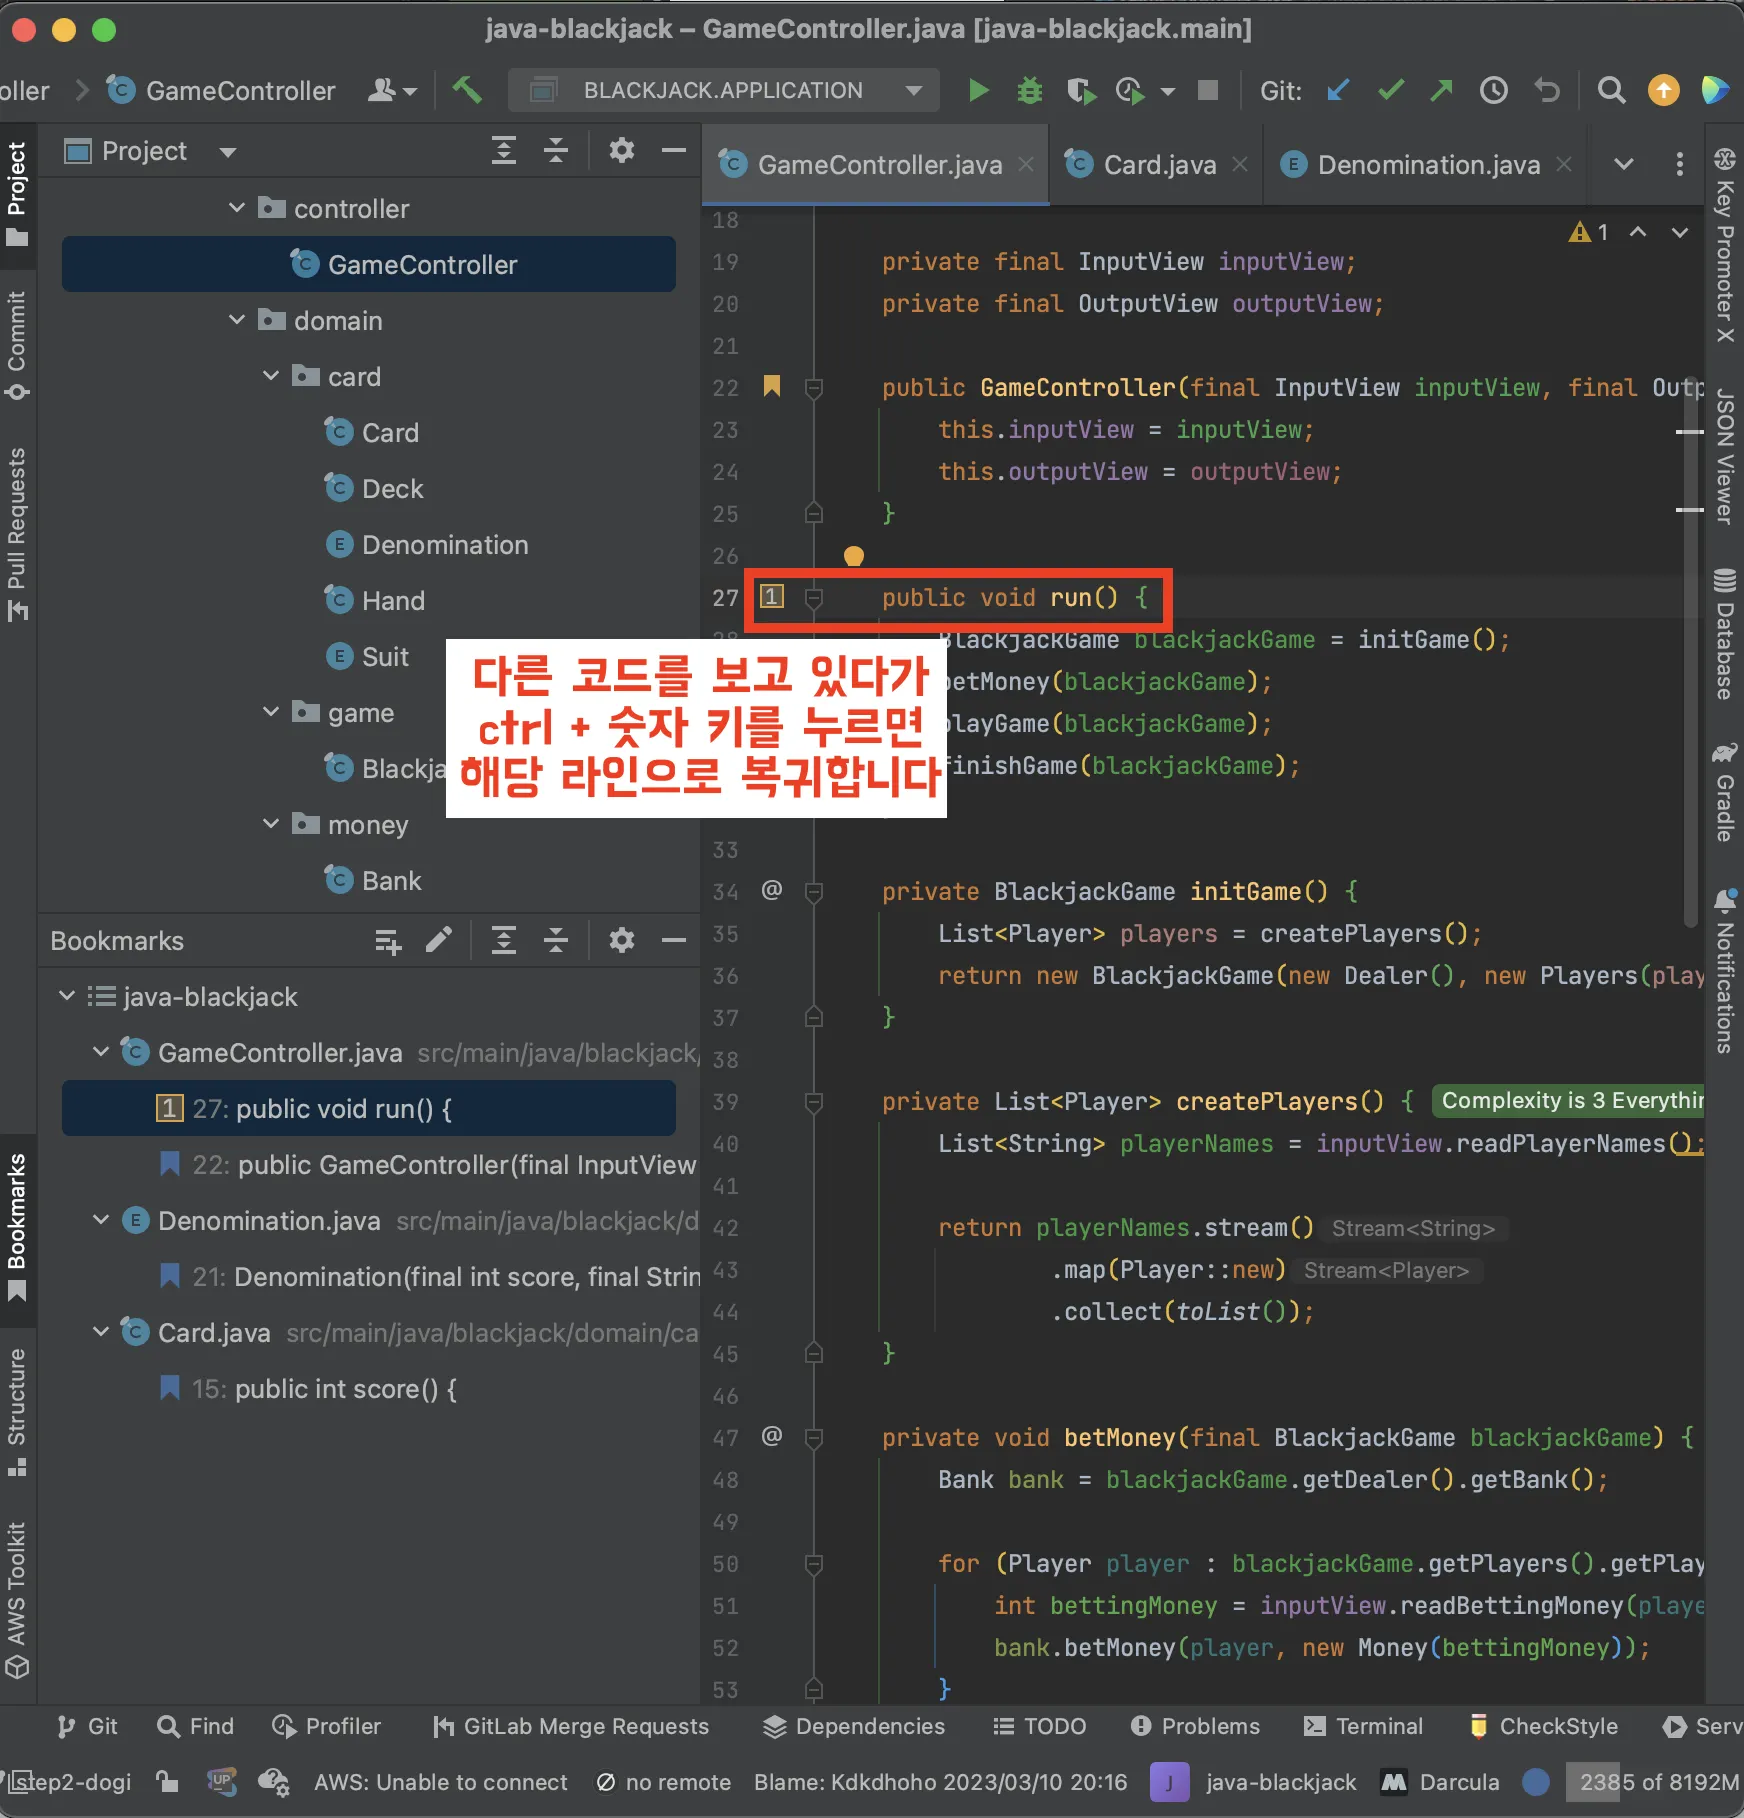
Task: Click the Git update project arrow
Action: click(1338, 91)
